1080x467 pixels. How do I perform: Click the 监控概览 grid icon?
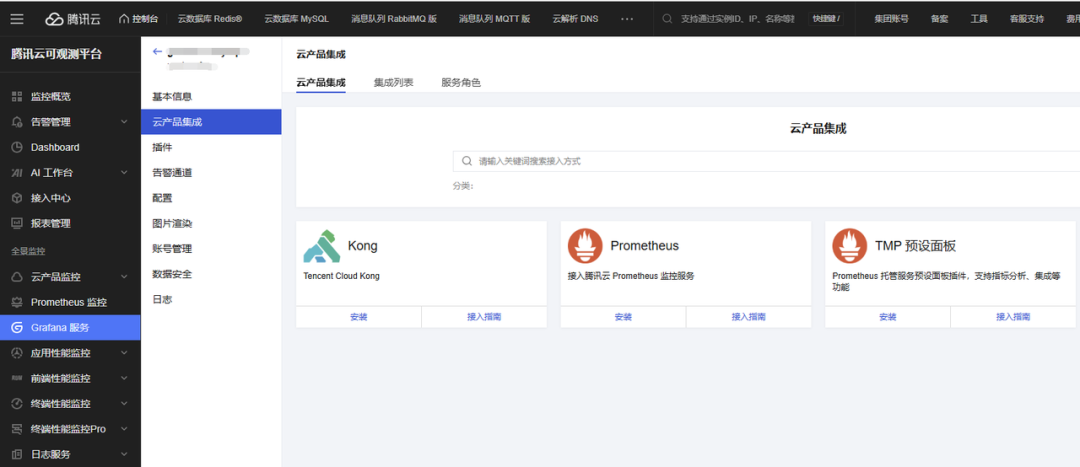(17, 97)
